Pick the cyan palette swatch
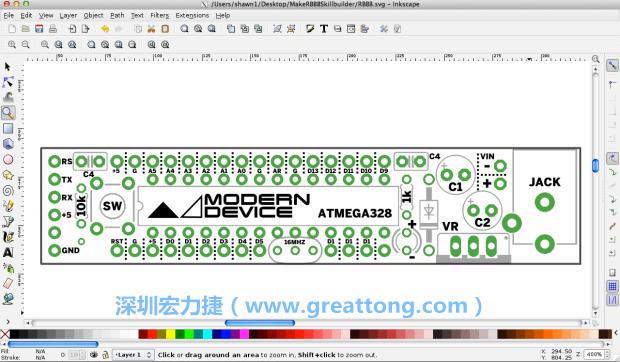620x362 pixels. point(208,334)
